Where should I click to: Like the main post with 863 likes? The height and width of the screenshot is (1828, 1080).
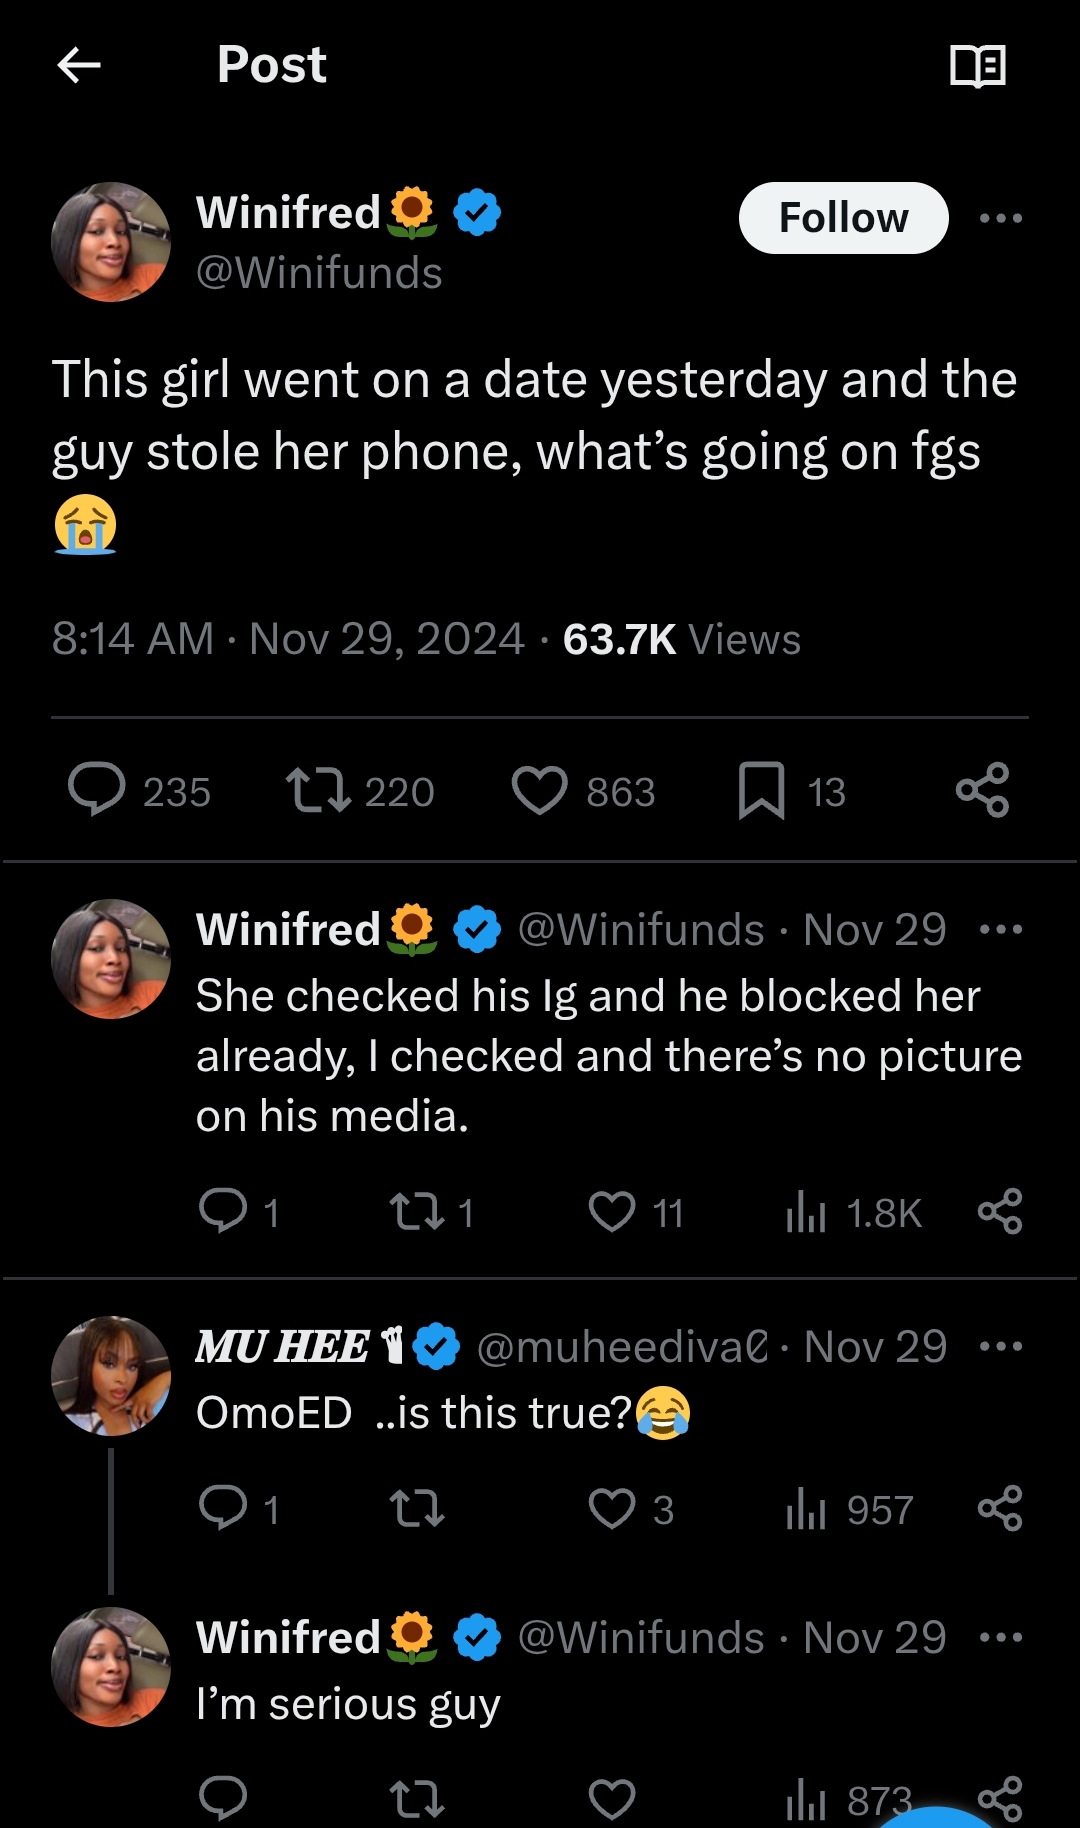tap(540, 790)
